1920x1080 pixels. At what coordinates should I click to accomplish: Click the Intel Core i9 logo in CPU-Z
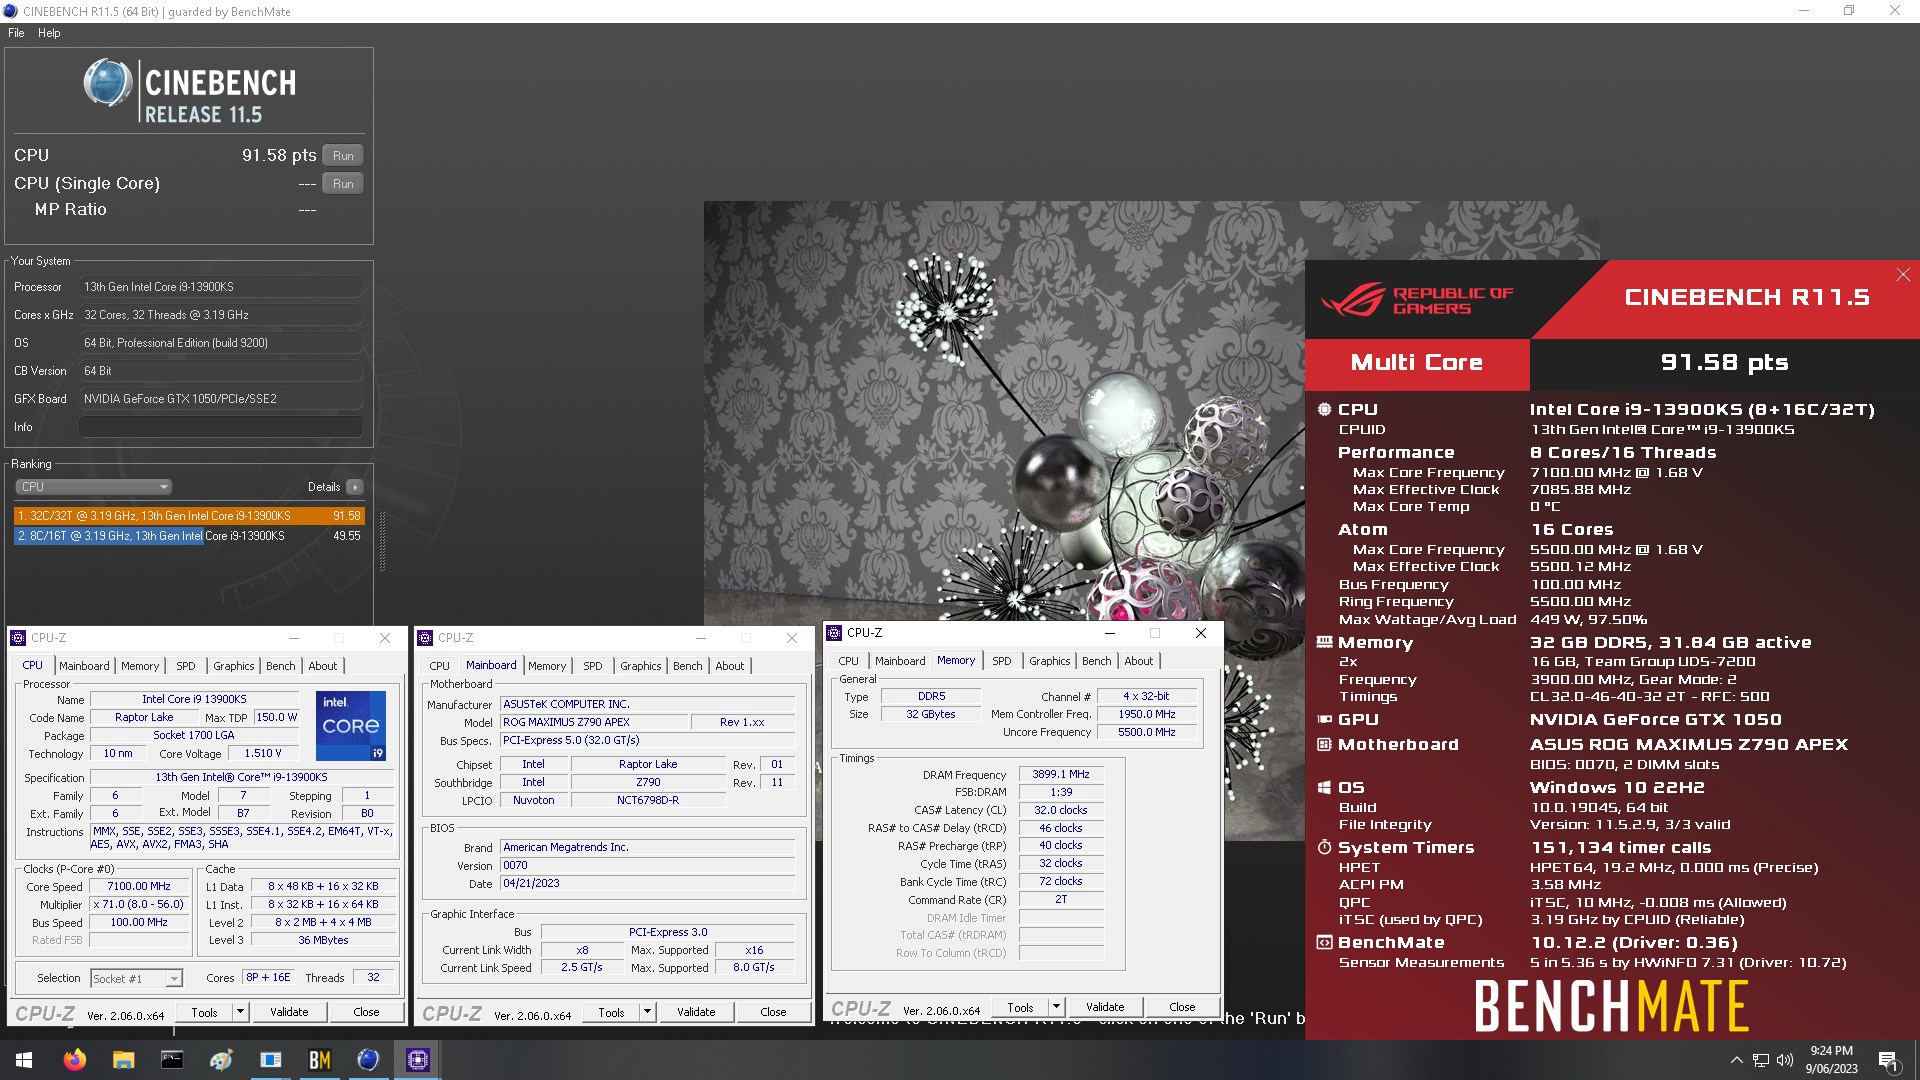coord(350,726)
